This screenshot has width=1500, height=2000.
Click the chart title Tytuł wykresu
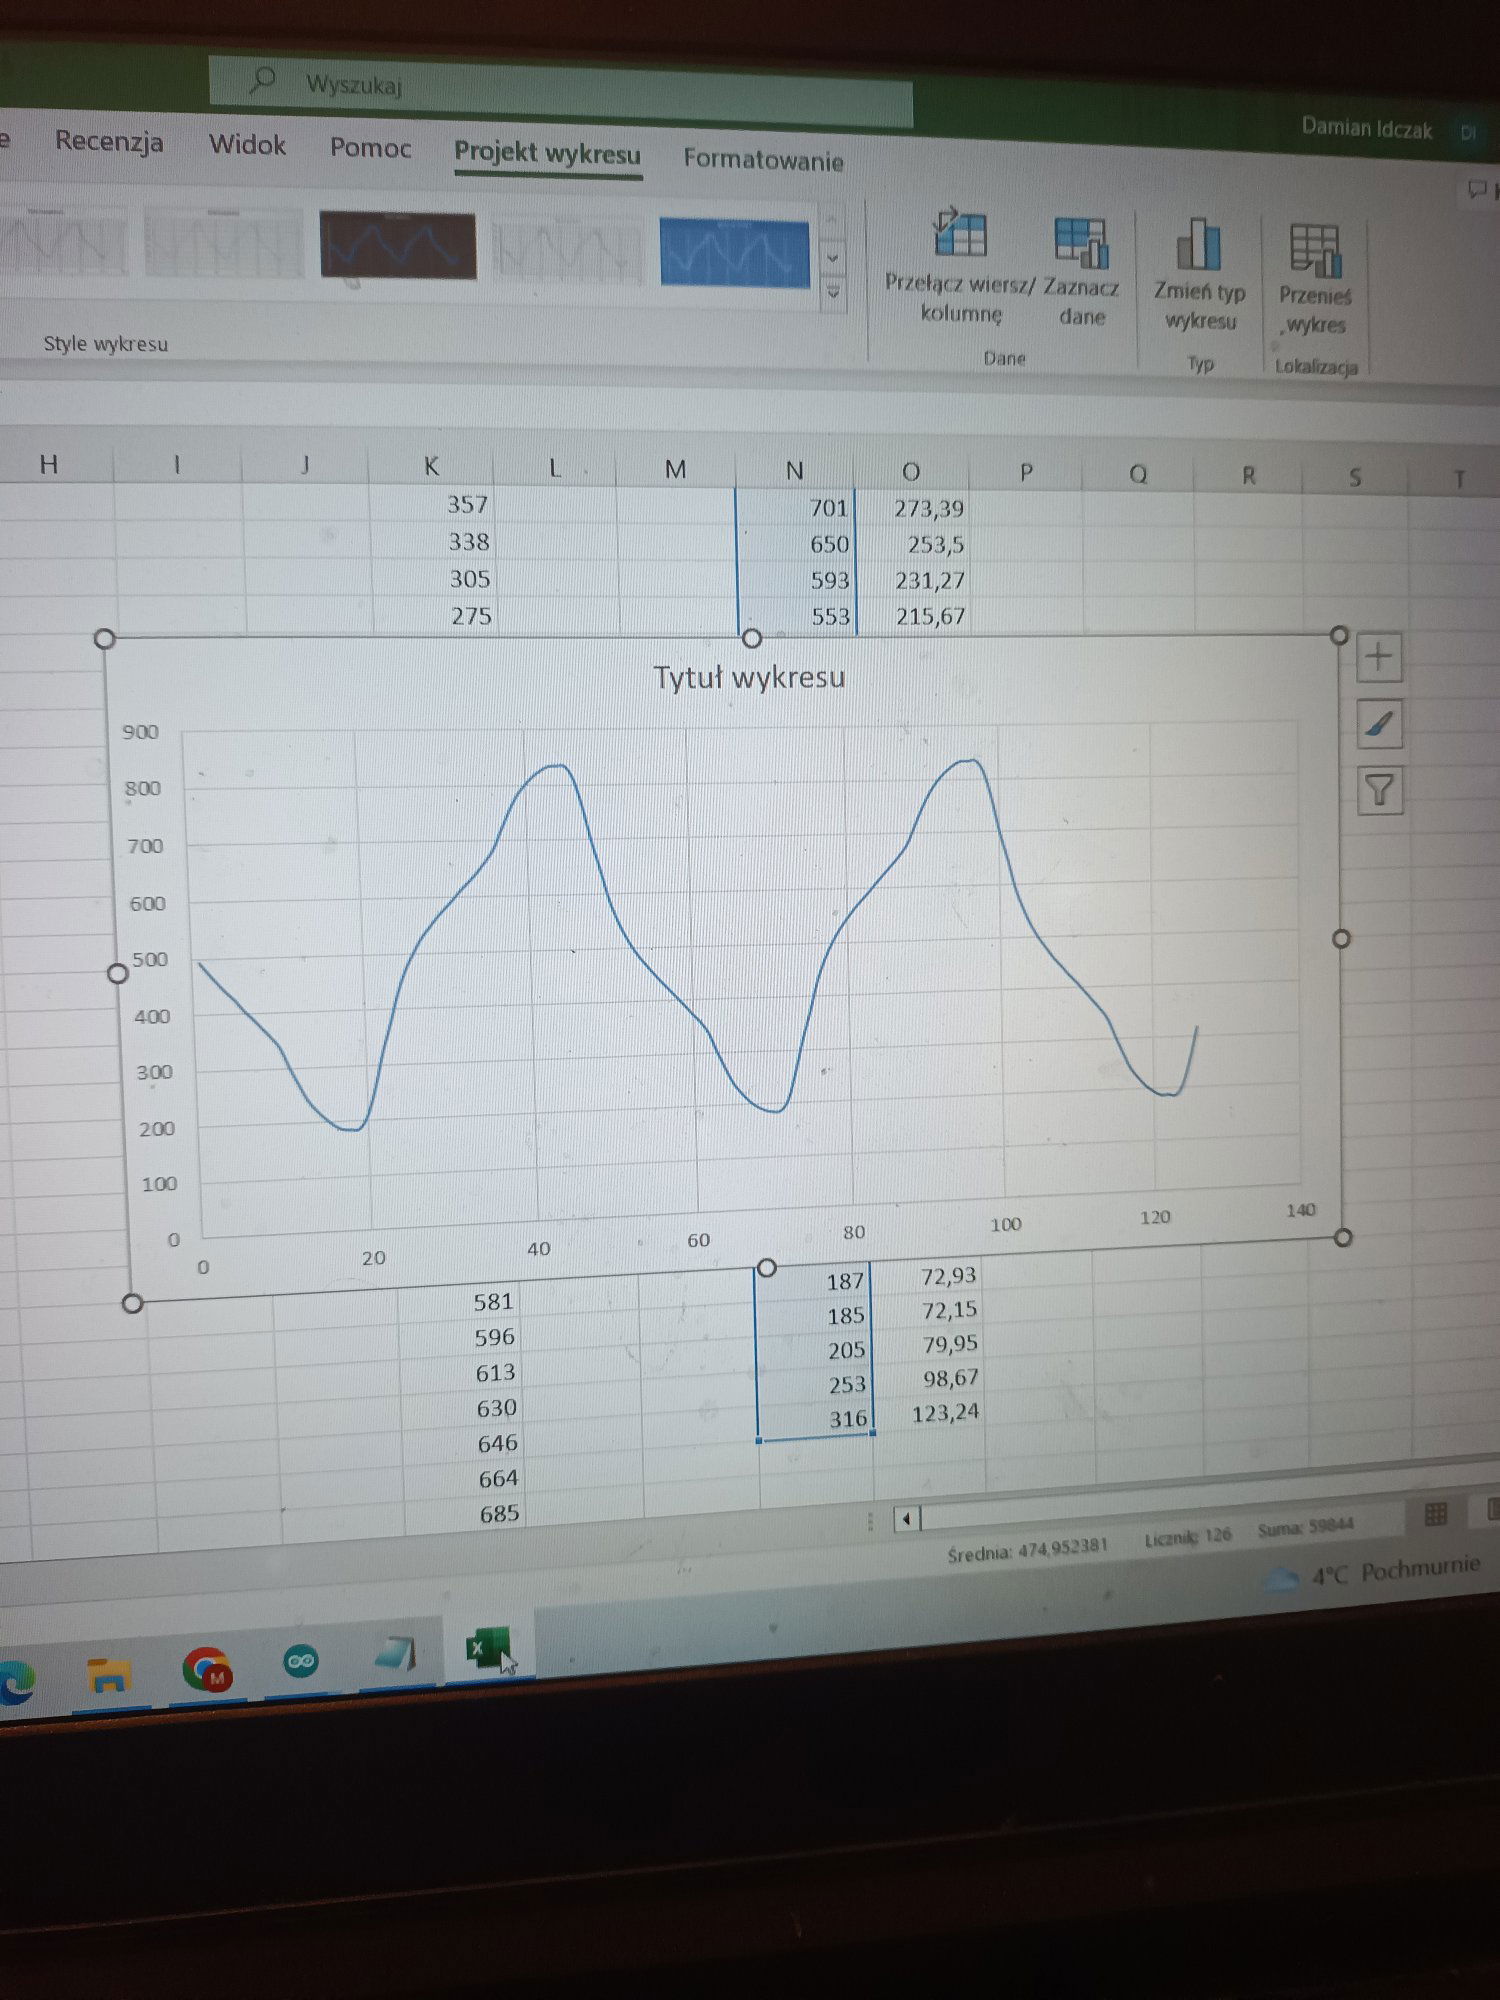click(749, 678)
